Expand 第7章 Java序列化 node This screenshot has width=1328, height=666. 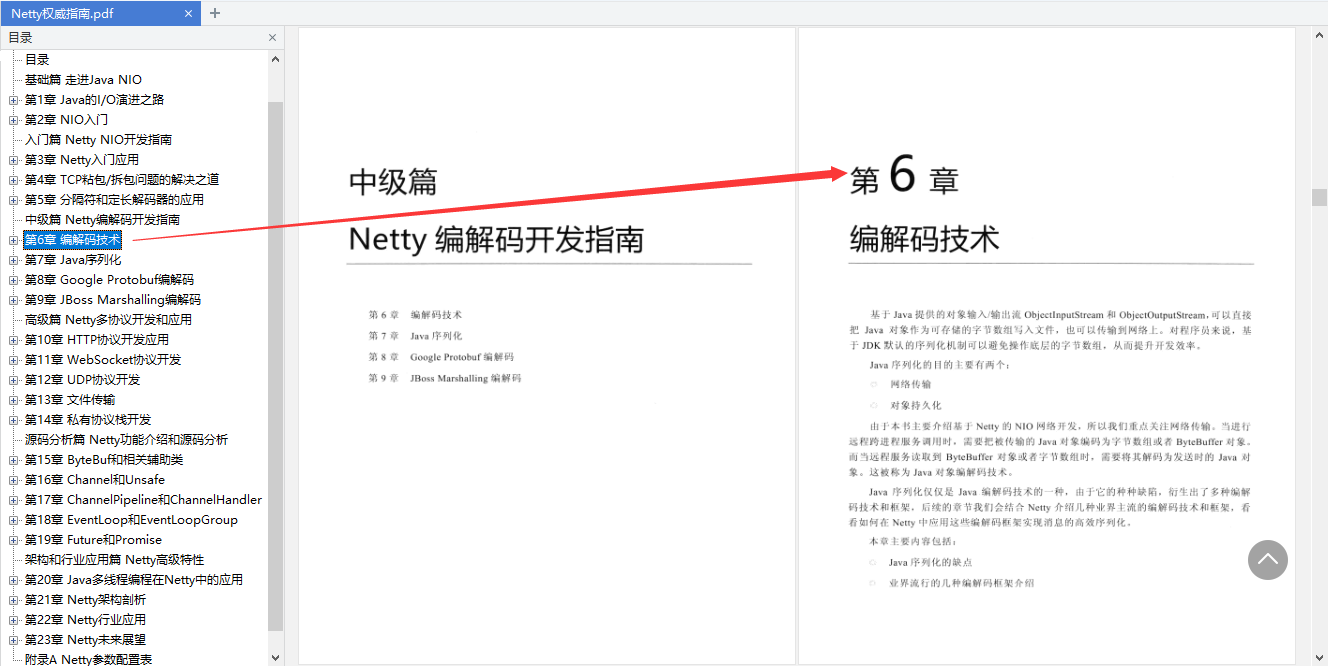(x=13, y=260)
